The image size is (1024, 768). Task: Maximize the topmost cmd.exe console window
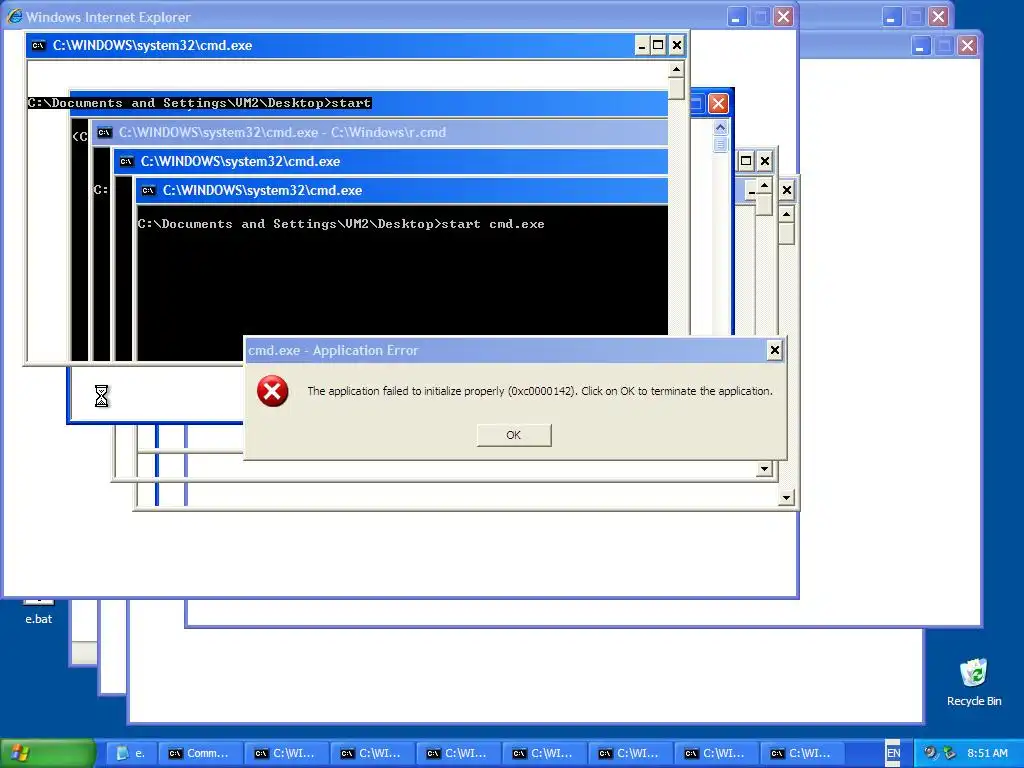tap(658, 45)
